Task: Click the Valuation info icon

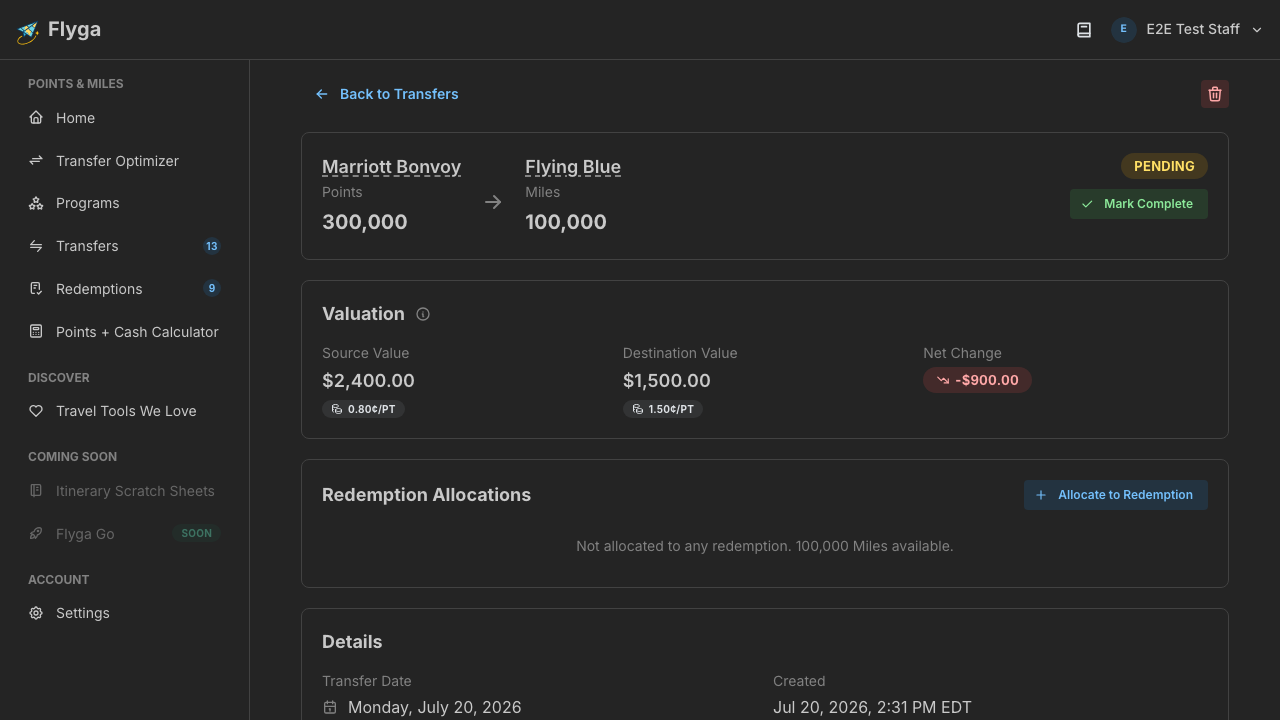Action: (423, 314)
